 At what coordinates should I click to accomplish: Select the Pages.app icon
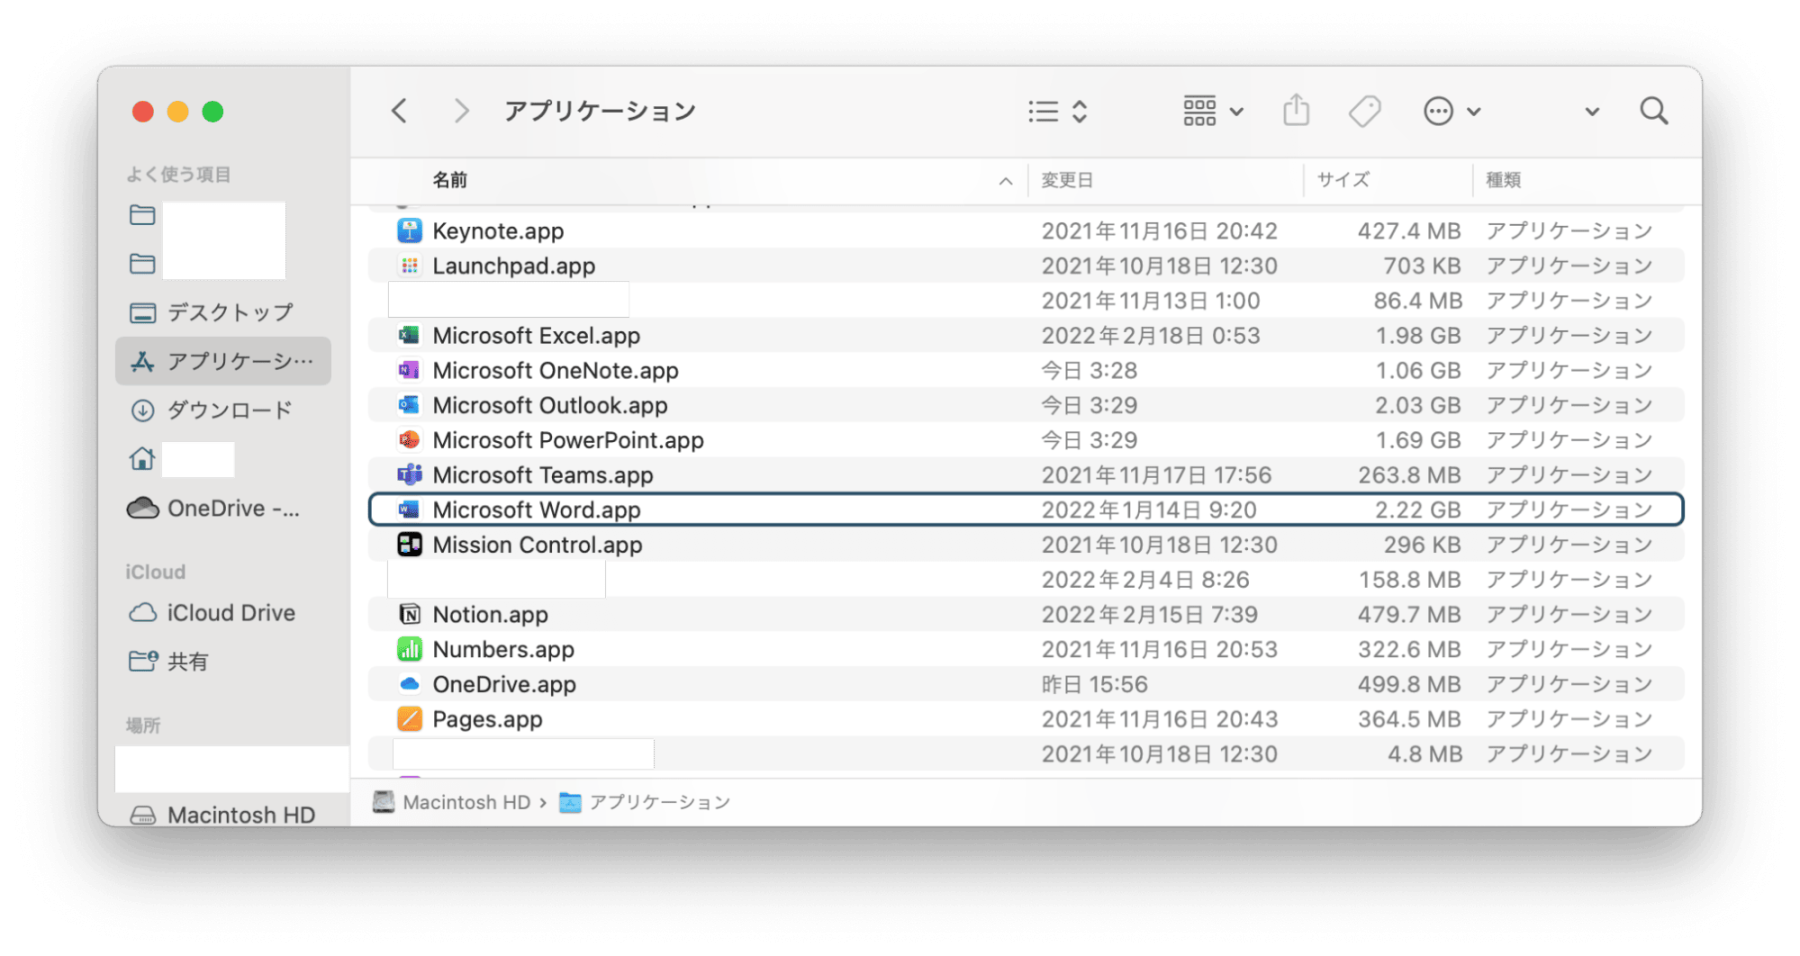[409, 719]
